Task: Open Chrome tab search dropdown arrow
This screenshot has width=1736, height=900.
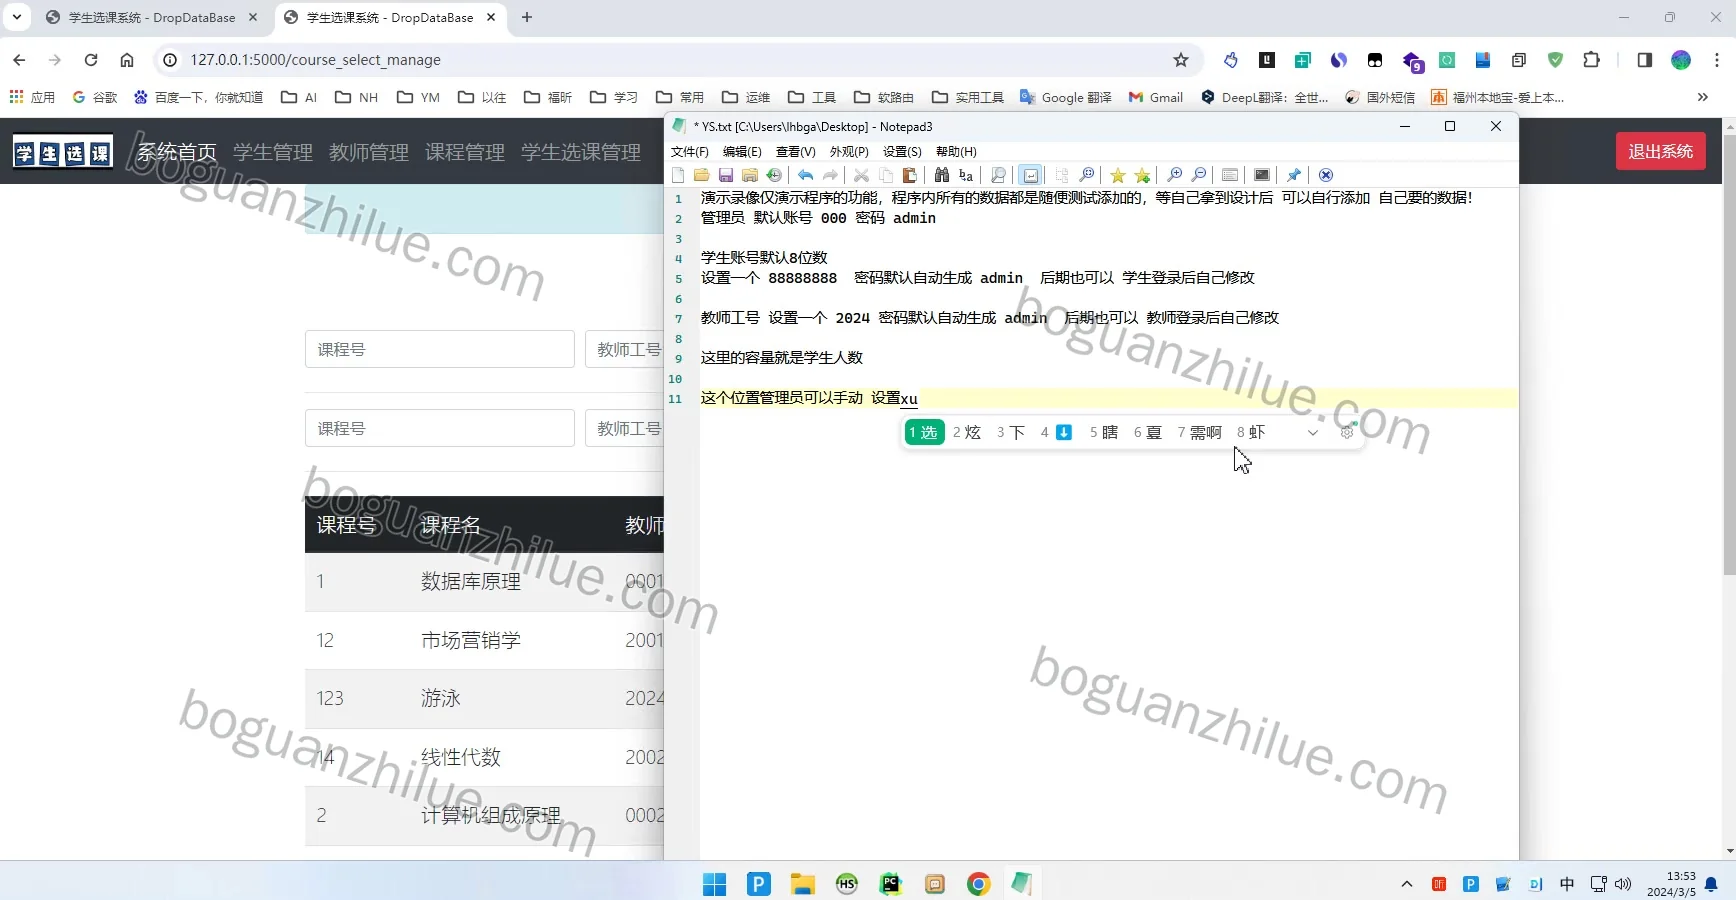Action: point(17,17)
